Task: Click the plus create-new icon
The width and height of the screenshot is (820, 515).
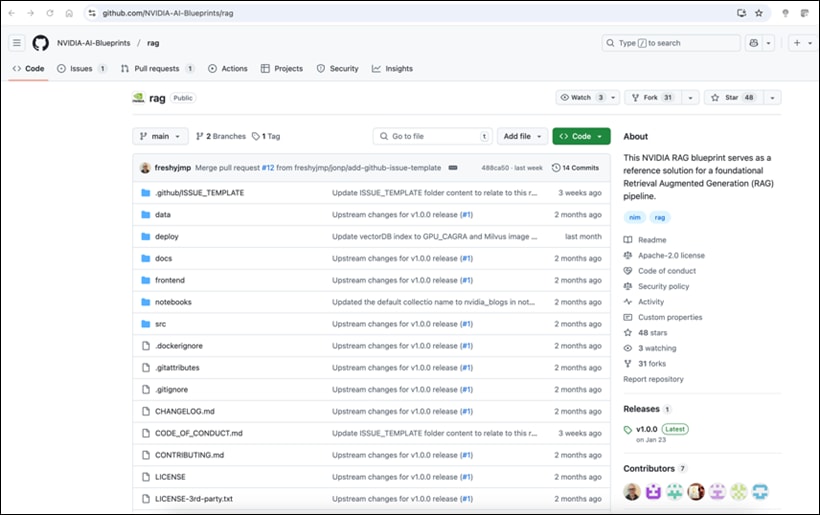Action: pyautogui.click(x=797, y=43)
